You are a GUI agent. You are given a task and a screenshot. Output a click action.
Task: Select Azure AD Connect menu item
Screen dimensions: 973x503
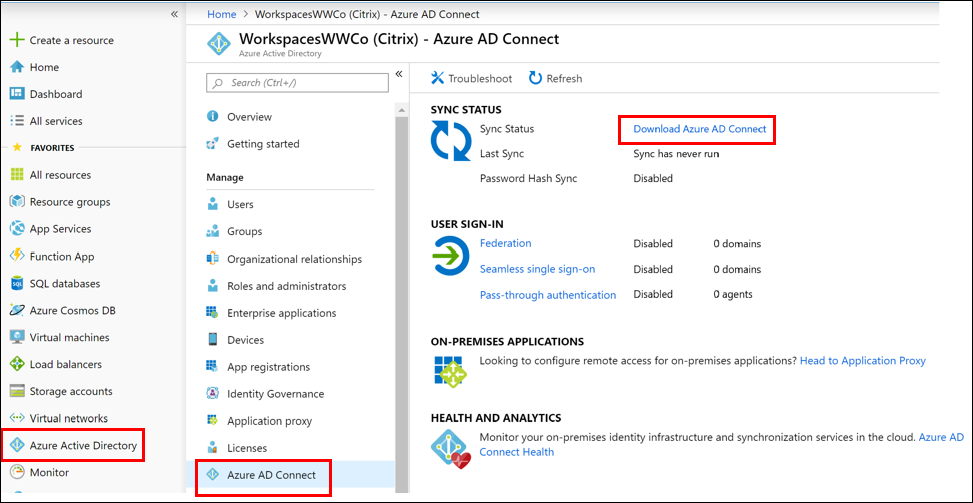click(x=270, y=475)
